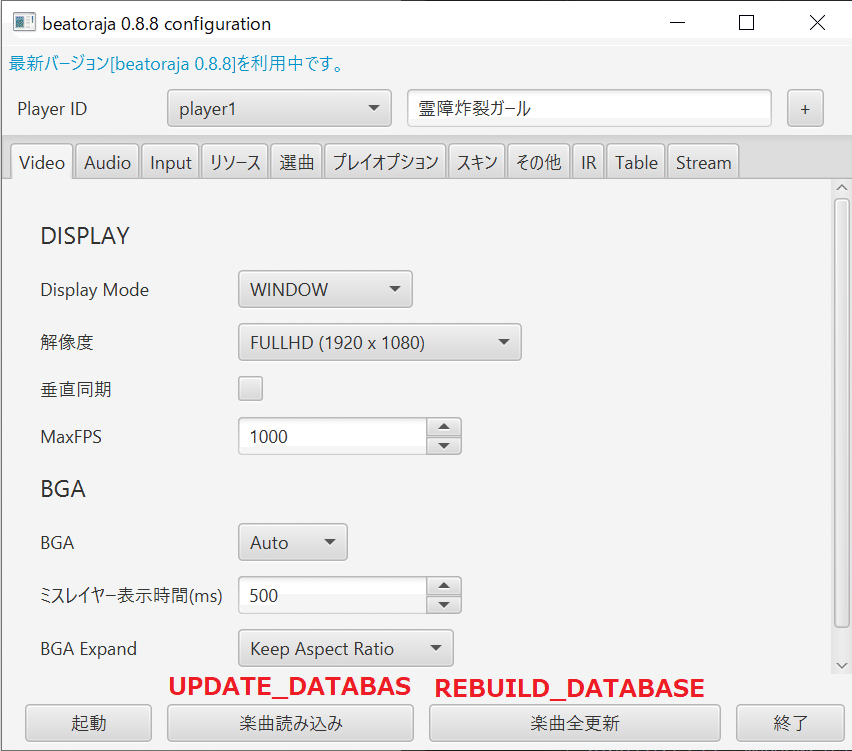The height and width of the screenshot is (751, 852).
Task: Open the Stream tab
Action: 703,161
